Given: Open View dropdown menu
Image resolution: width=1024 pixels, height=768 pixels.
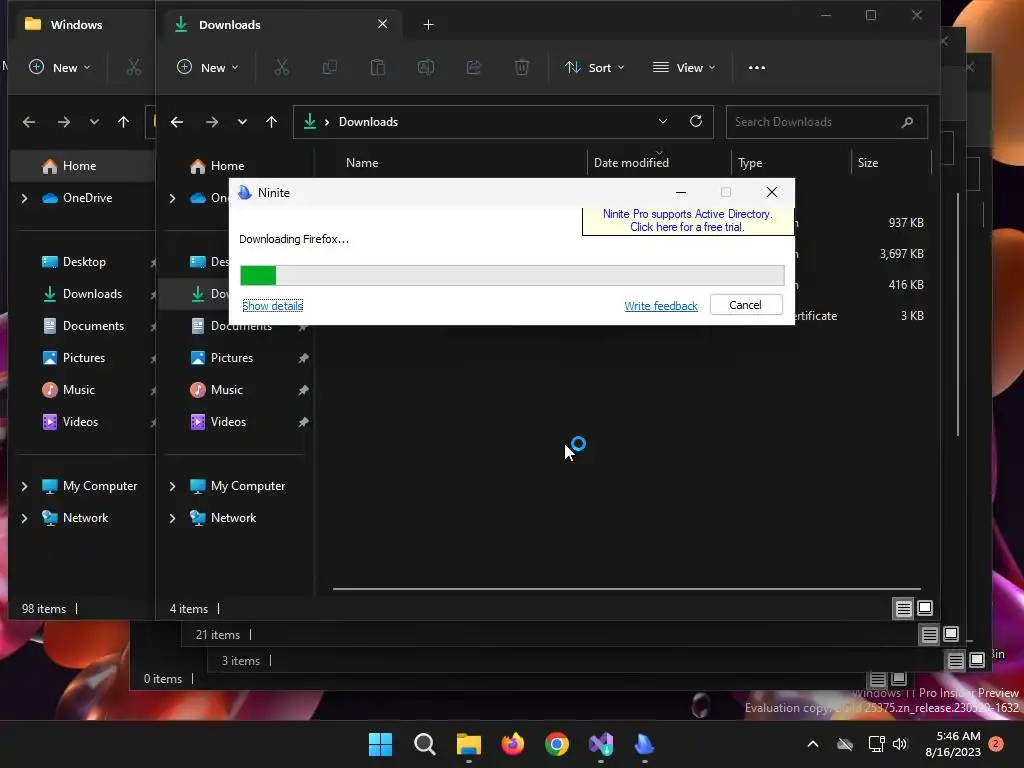Looking at the screenshot, I should 684,67.
